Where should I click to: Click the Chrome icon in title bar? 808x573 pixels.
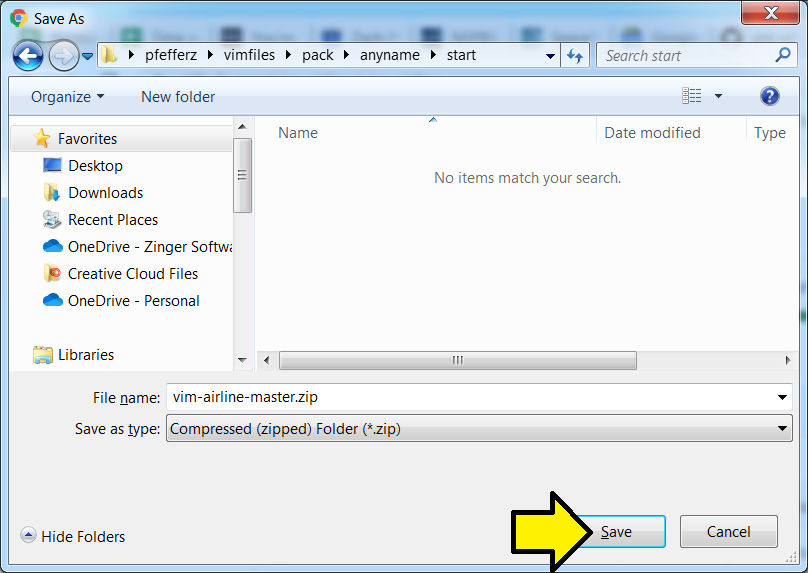[19, 18]
